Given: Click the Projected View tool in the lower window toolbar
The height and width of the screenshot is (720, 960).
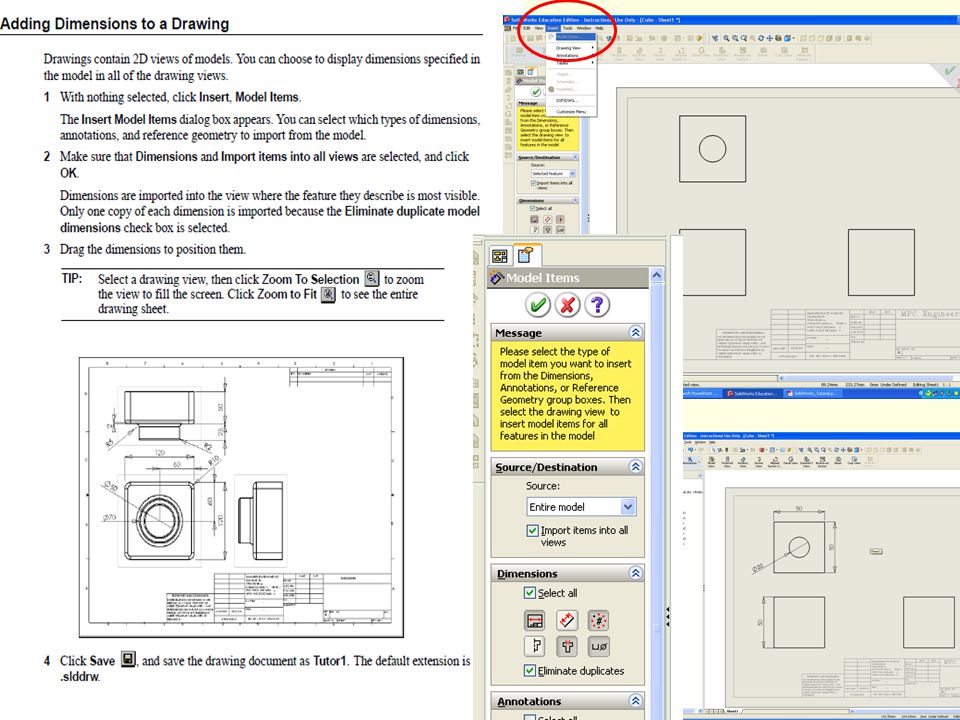Looking at the screenshot, I should [727, 463].
